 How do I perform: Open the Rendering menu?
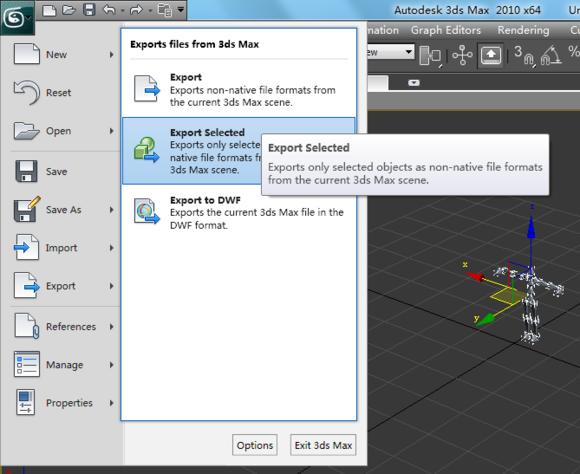tap(523, 30)
